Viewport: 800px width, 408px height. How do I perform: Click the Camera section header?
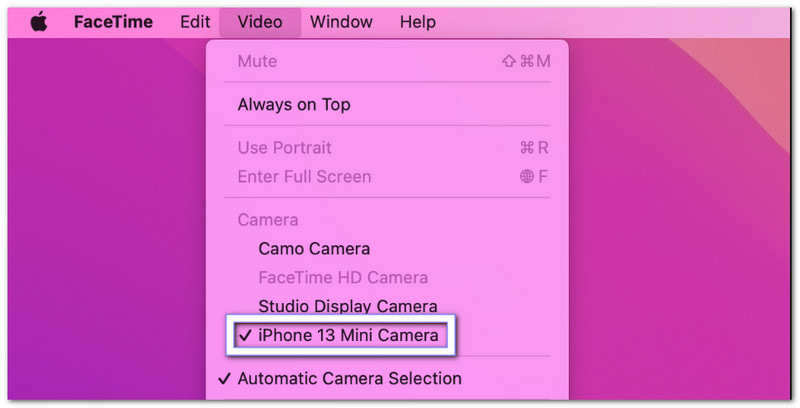267,220
